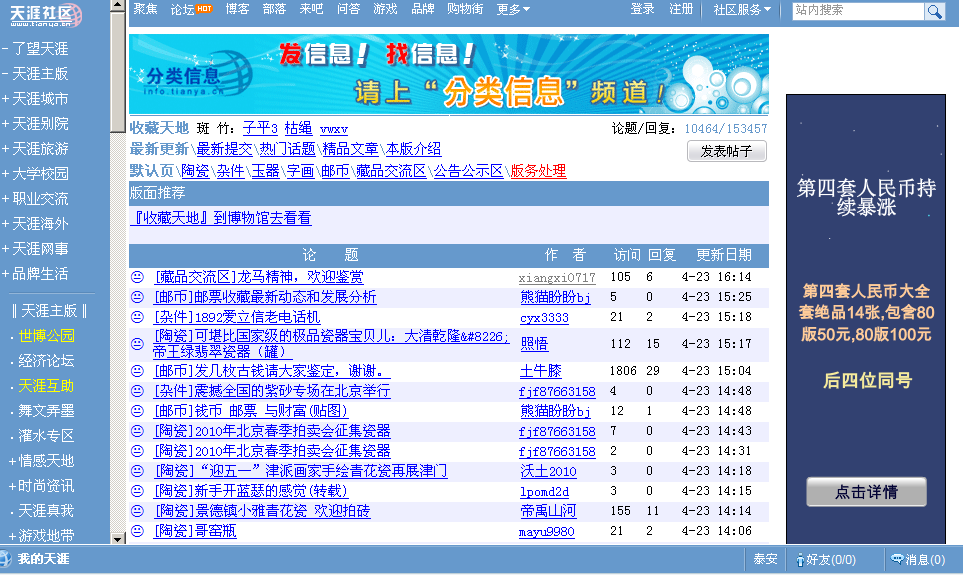
Task: Select the 陶瓷 category tab
Action: (x=195, y=171)
